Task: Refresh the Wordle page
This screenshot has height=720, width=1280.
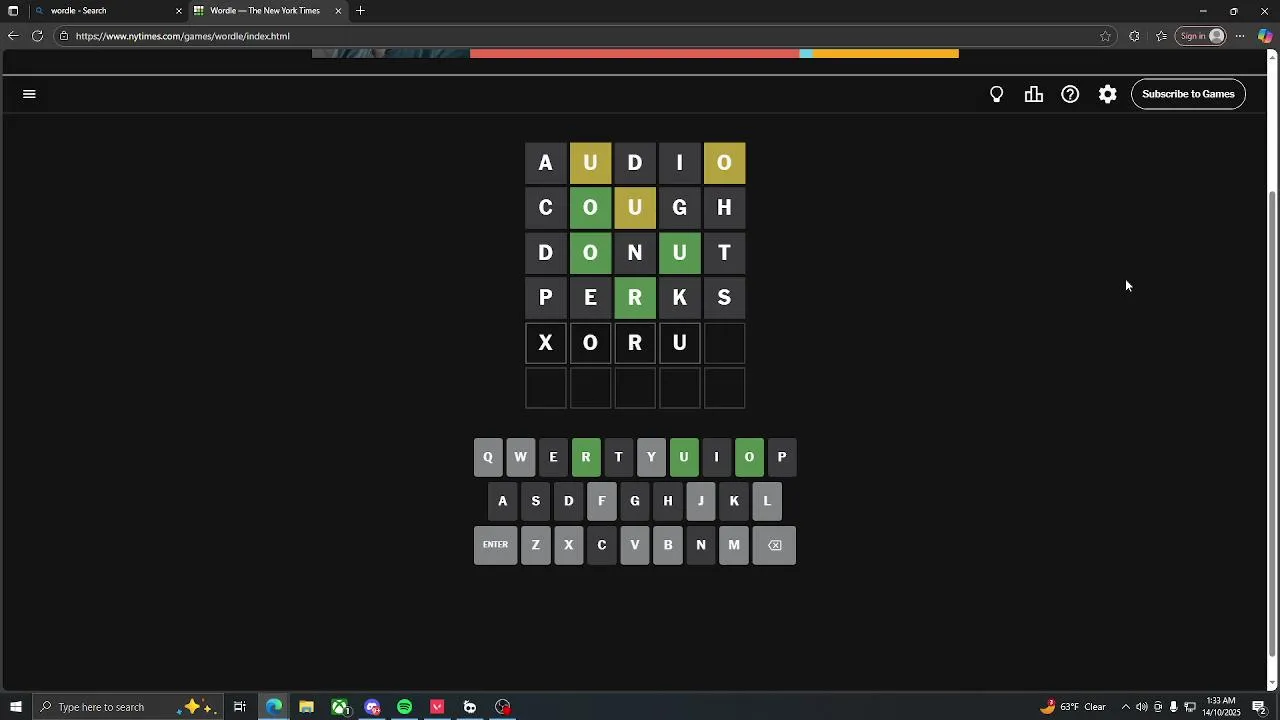Action: click(37, 36)
